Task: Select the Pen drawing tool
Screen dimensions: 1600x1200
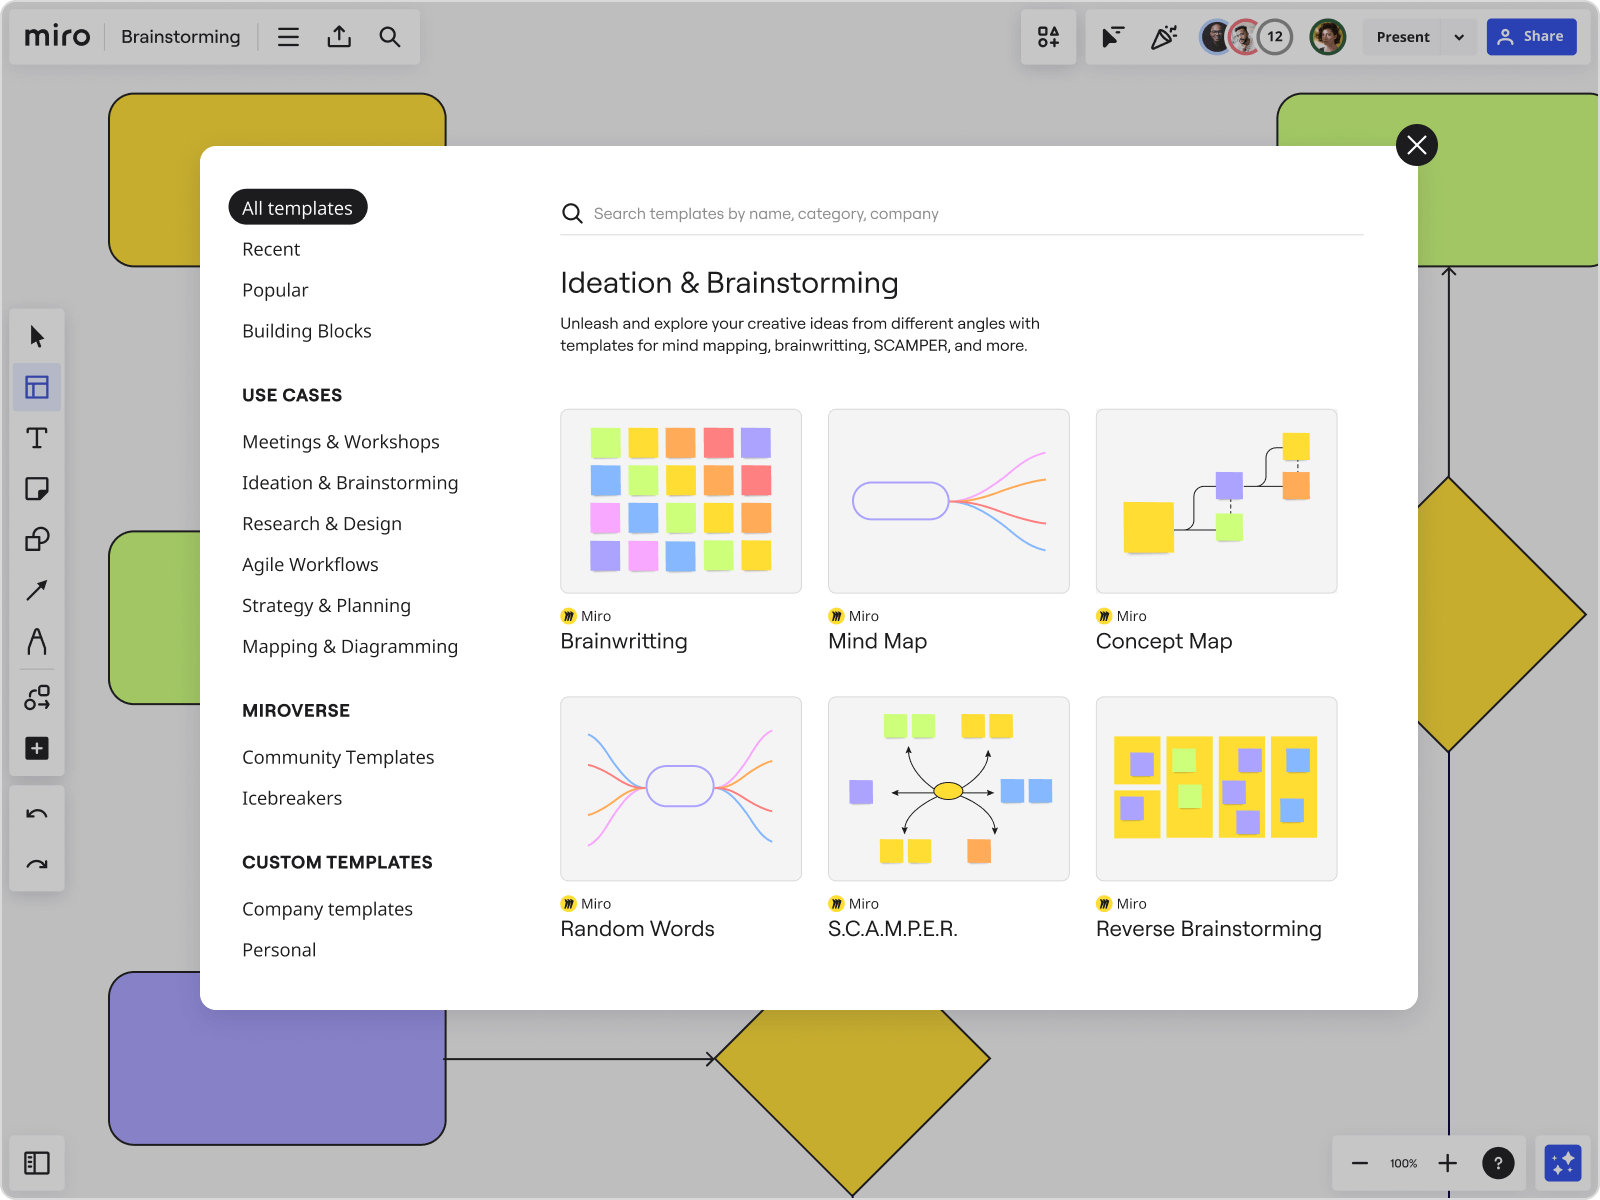Action: [x=37, y=641]
